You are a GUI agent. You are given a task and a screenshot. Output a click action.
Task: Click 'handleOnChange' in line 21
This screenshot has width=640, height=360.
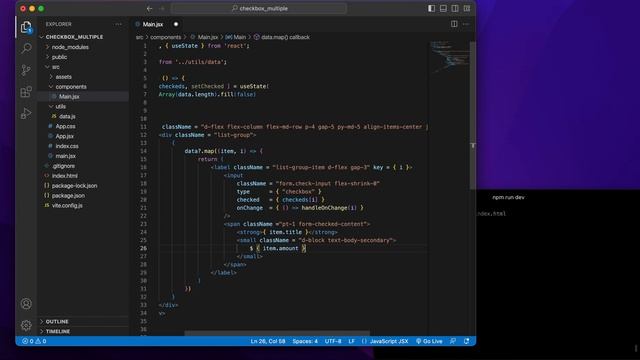point(324,208)
